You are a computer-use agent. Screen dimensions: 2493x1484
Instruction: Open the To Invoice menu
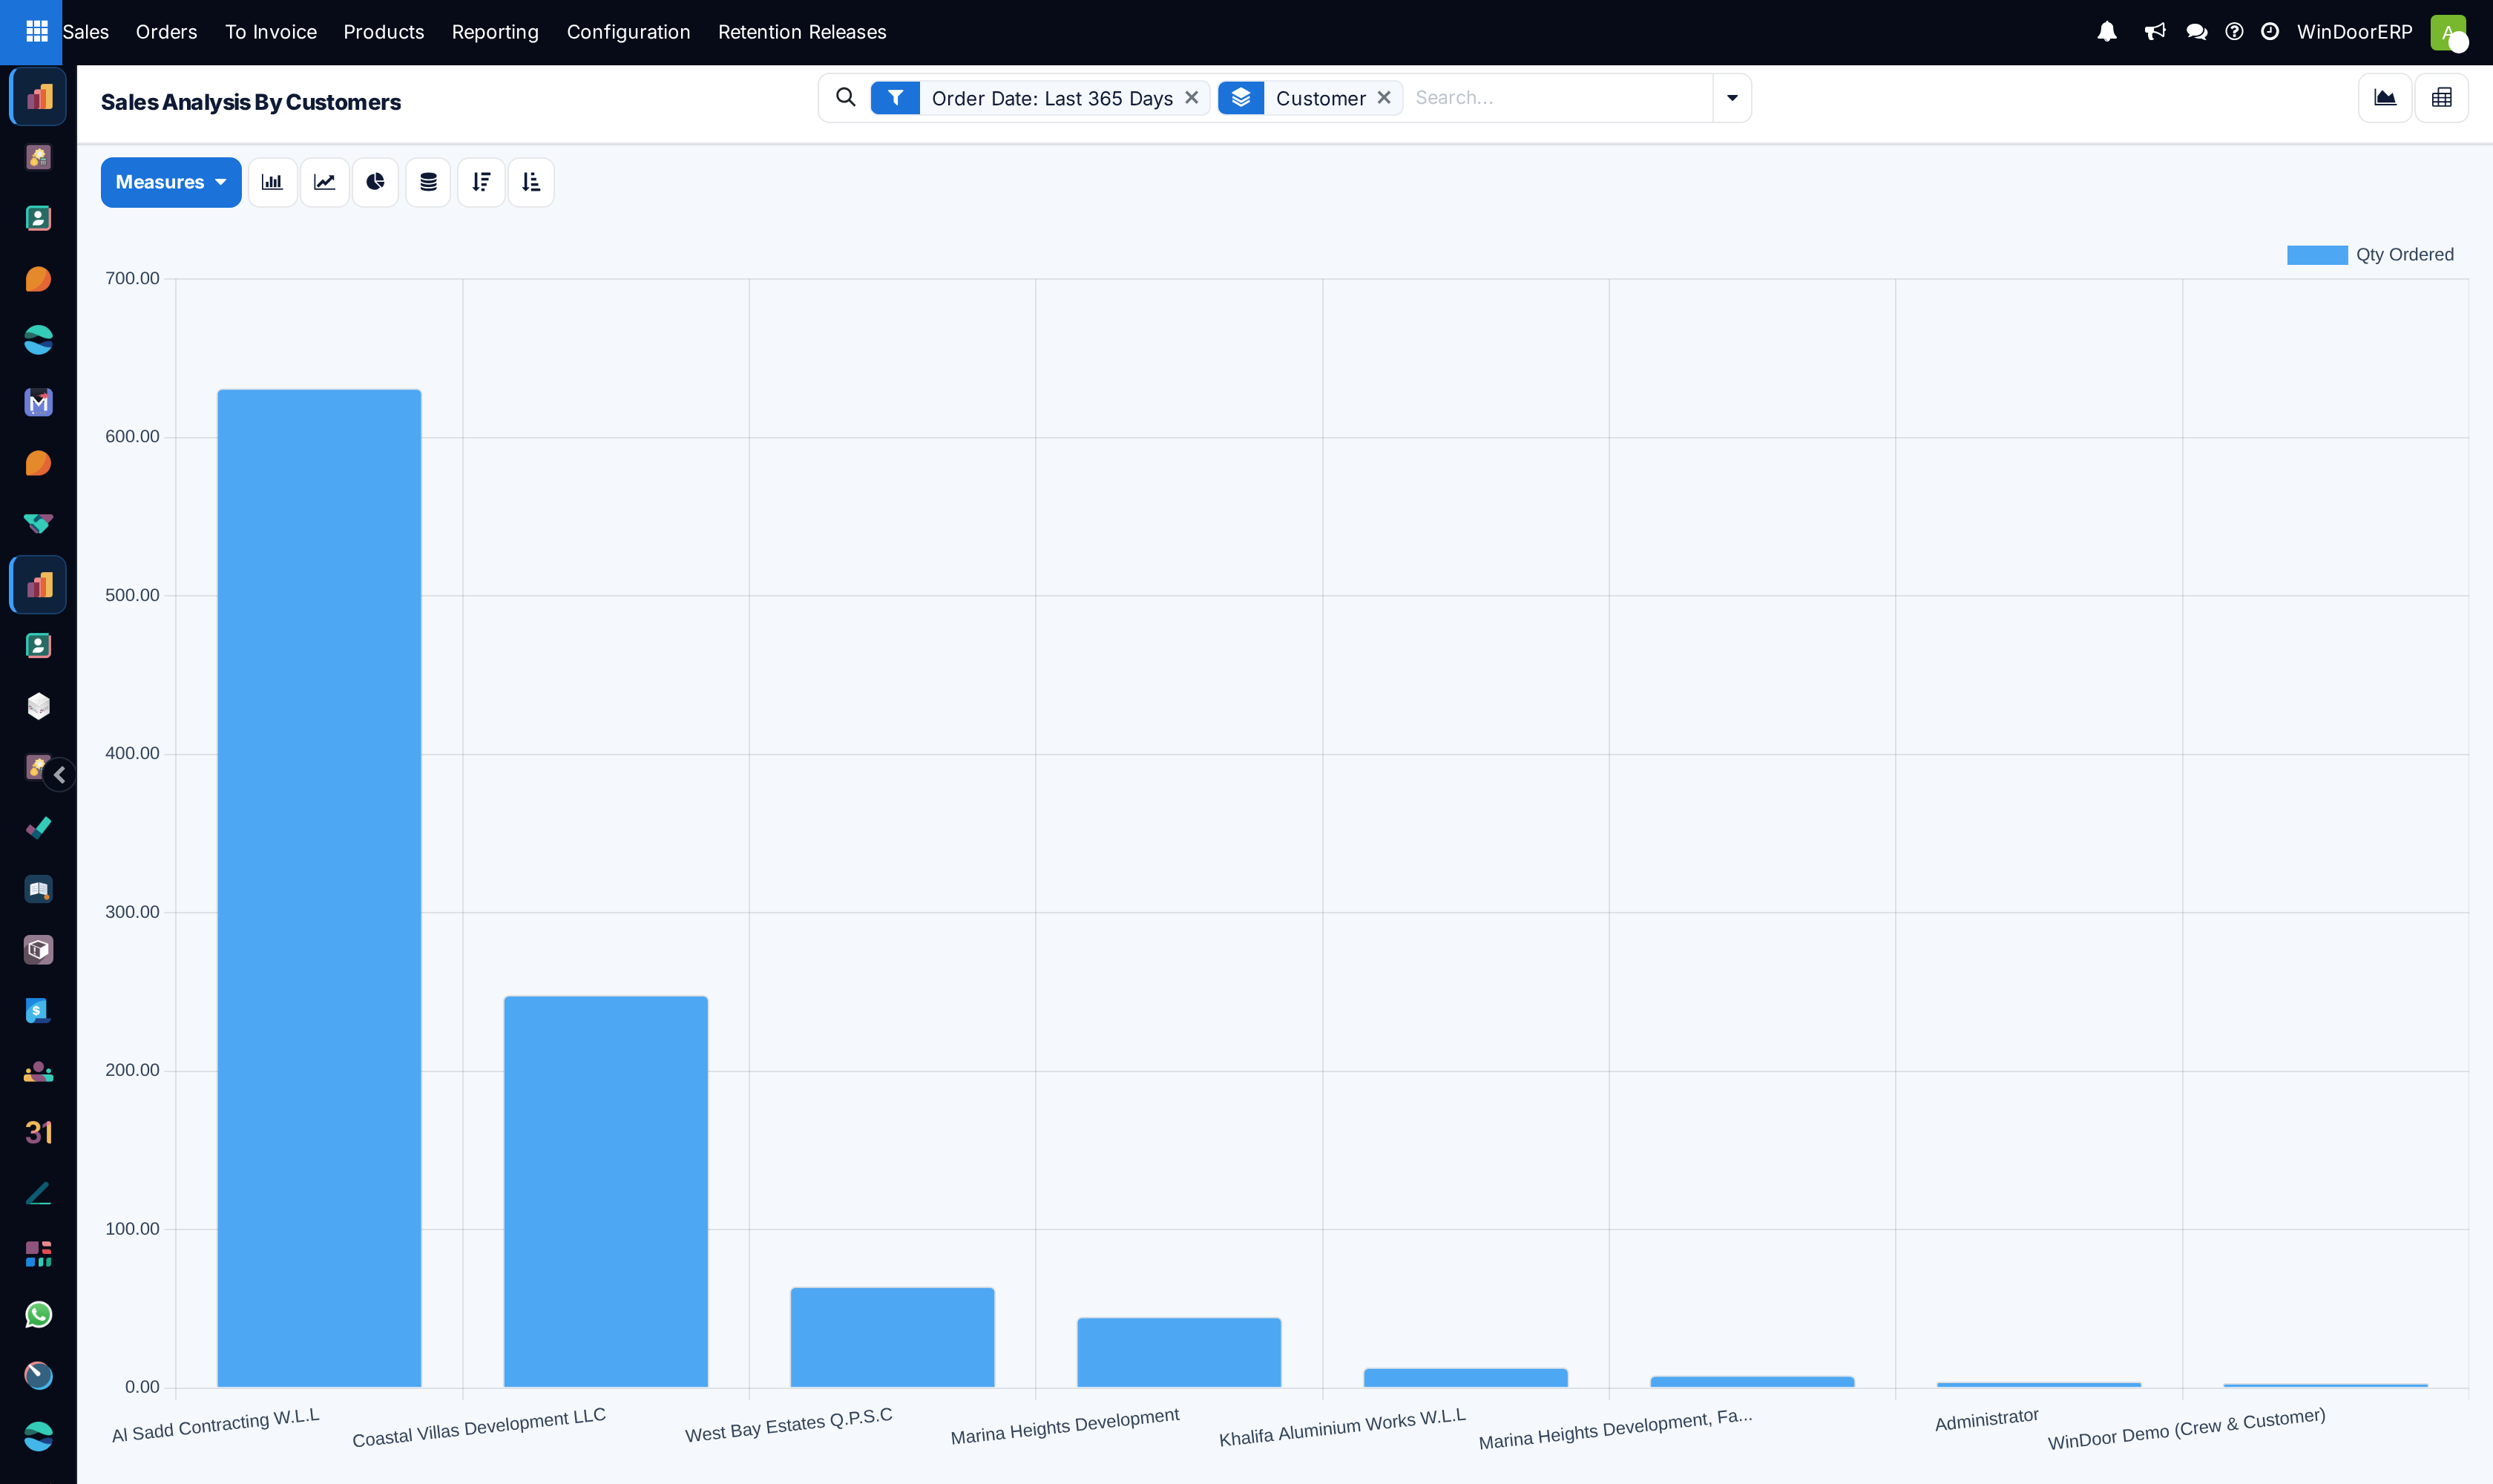(270, 32)
